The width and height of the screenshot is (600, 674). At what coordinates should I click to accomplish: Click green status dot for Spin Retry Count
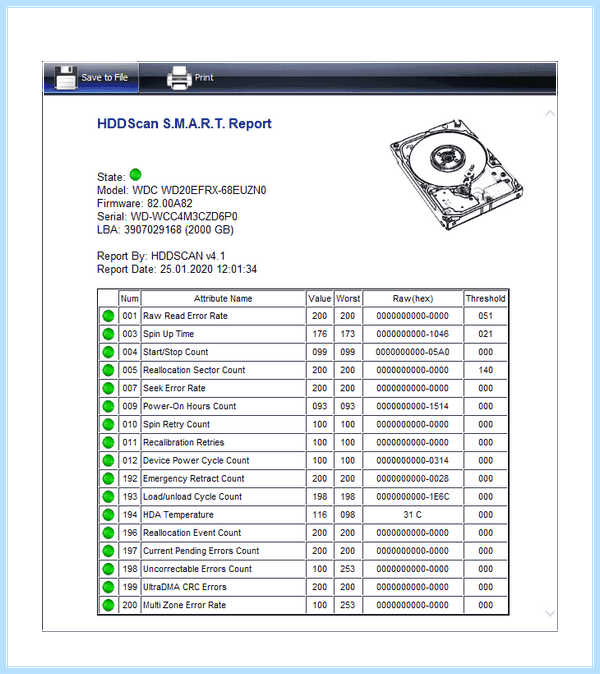tap(108, 424)
